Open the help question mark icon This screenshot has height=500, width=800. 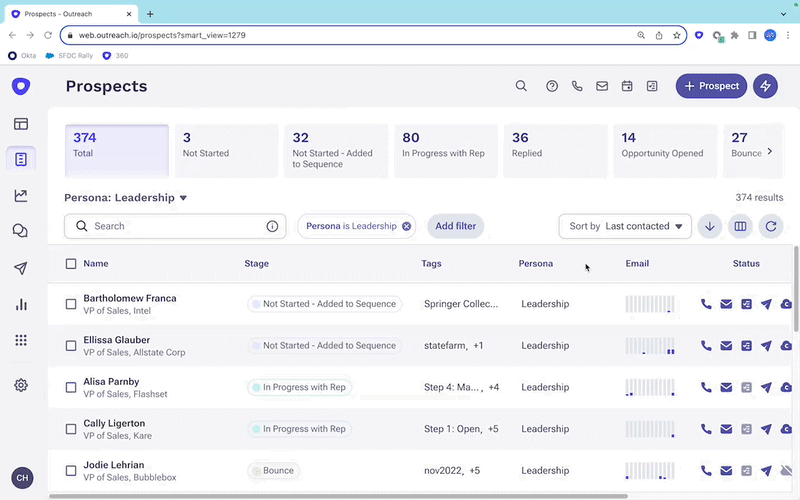point(552,86)
